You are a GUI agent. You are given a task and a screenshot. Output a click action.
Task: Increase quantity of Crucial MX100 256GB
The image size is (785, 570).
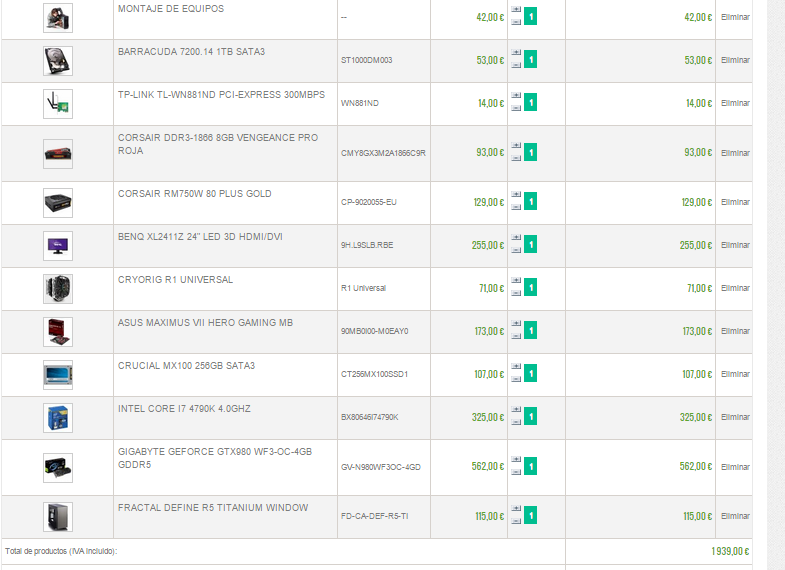(516, 367)
